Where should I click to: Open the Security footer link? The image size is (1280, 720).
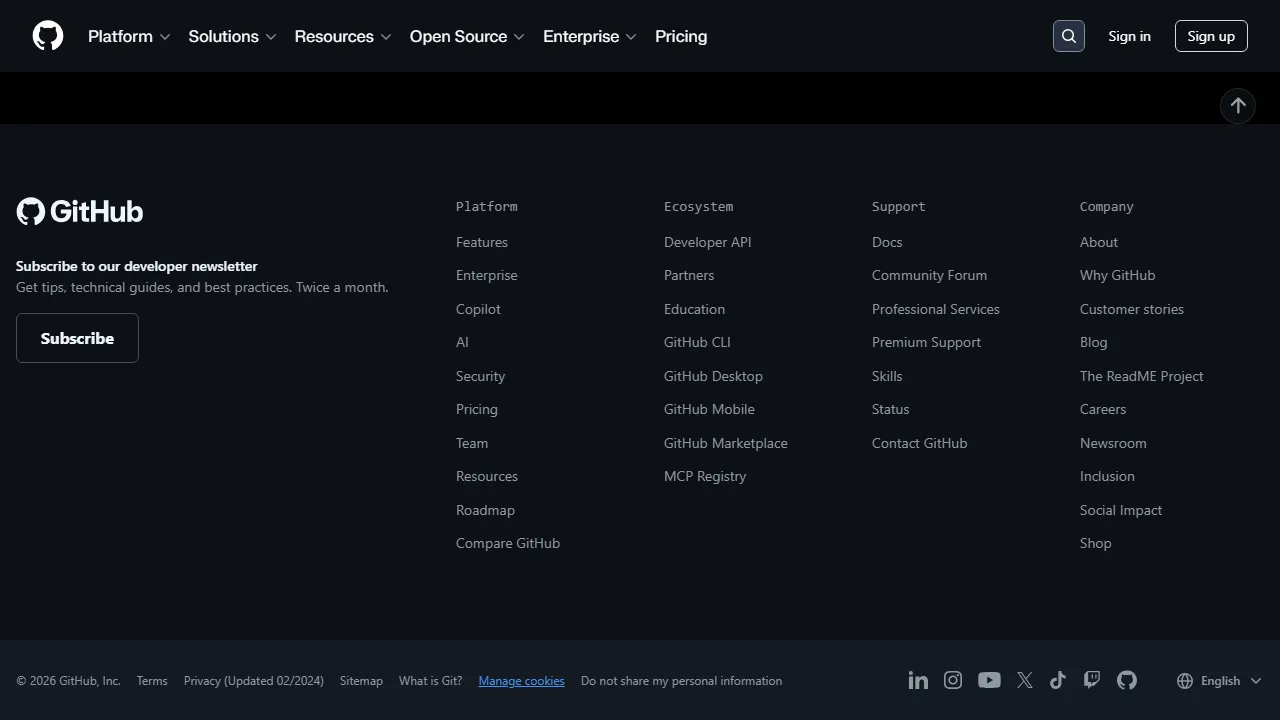(480, 376)
